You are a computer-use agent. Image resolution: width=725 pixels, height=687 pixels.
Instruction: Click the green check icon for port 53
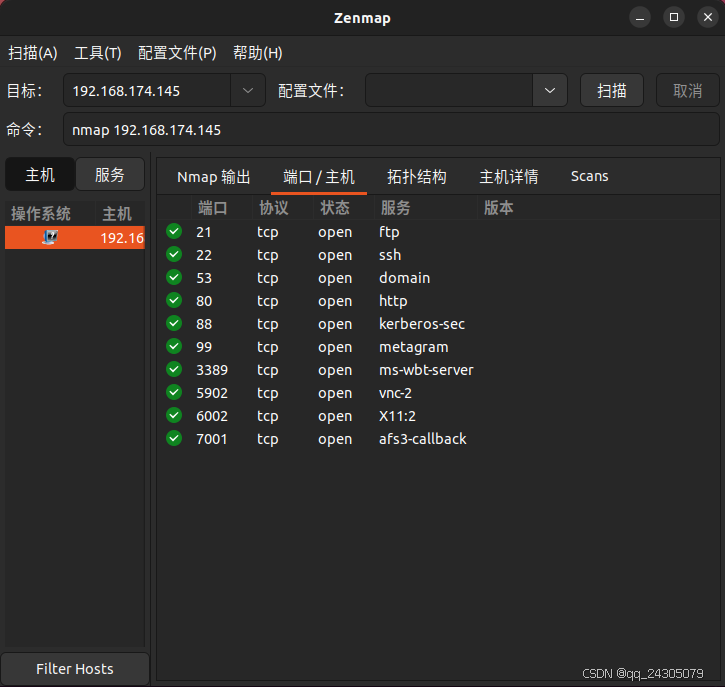coord(174,277)
